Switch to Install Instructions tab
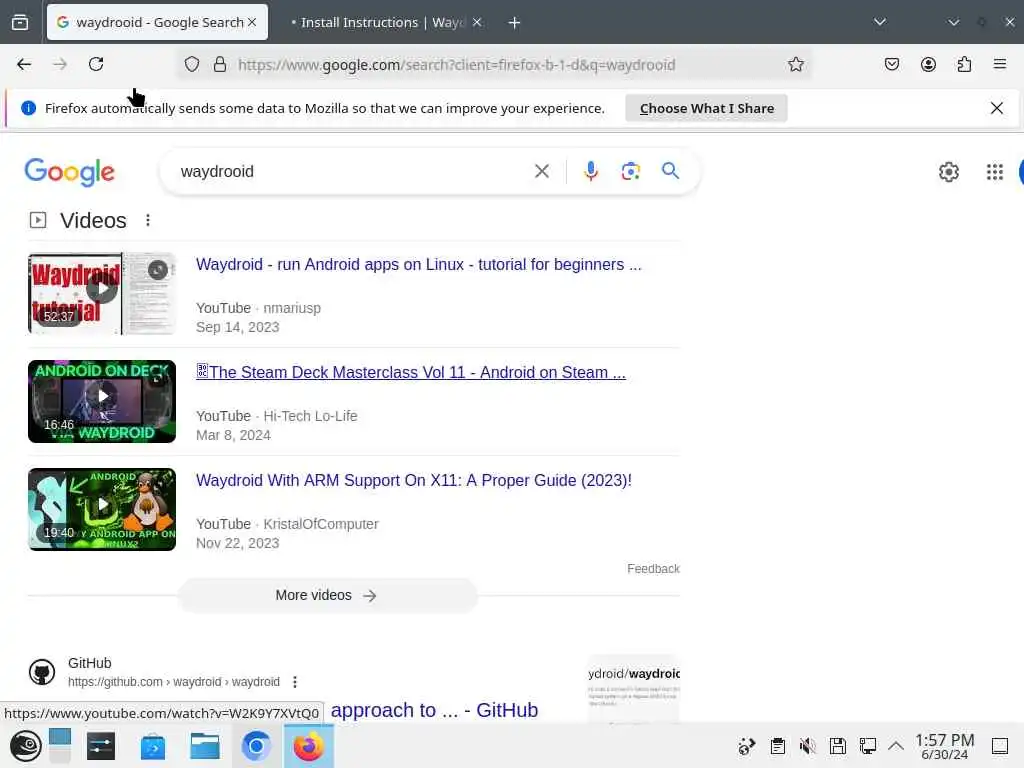 pos(385,22)
